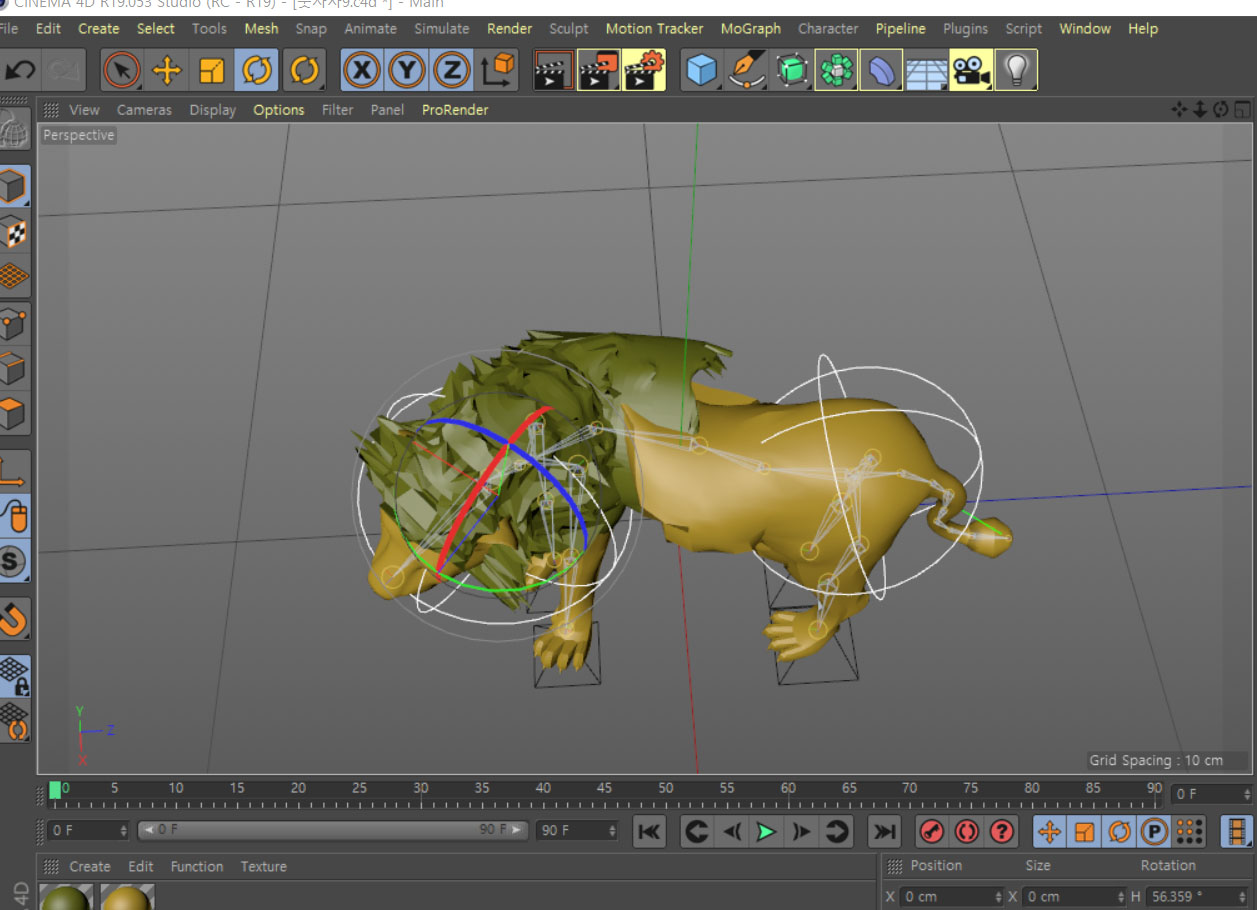
Task: Open the Character menu
Action: (828, 29)
